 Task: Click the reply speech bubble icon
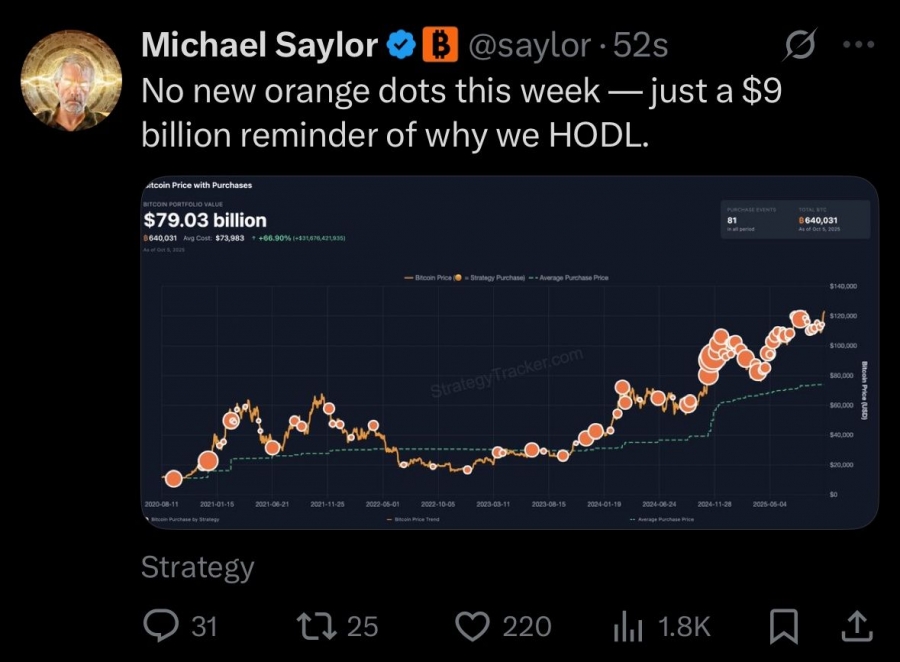pos(161,626)
